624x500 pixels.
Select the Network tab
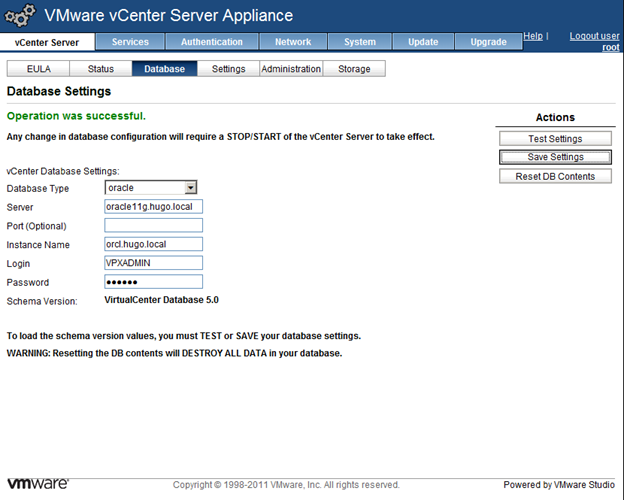(293, 42)
